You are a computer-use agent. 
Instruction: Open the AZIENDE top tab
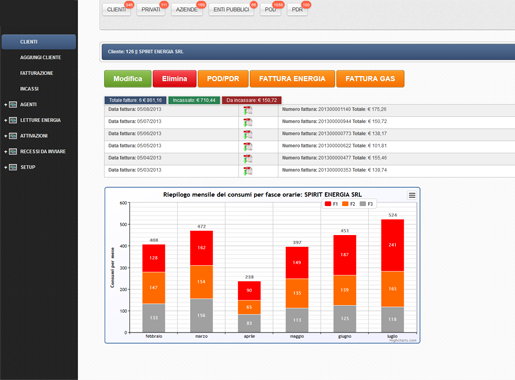click(187, 10)
